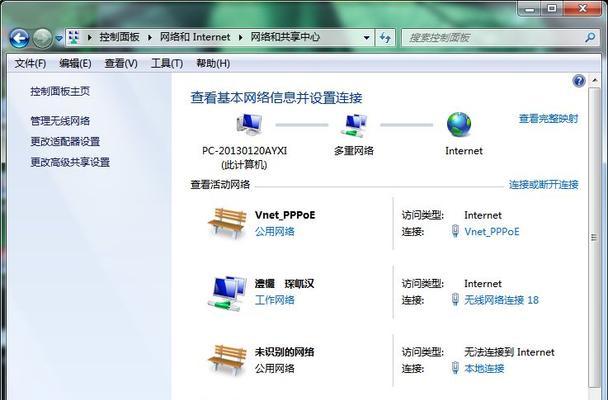
Task: Open the 帮助(H) menu
Action: (x=213, y=63)
